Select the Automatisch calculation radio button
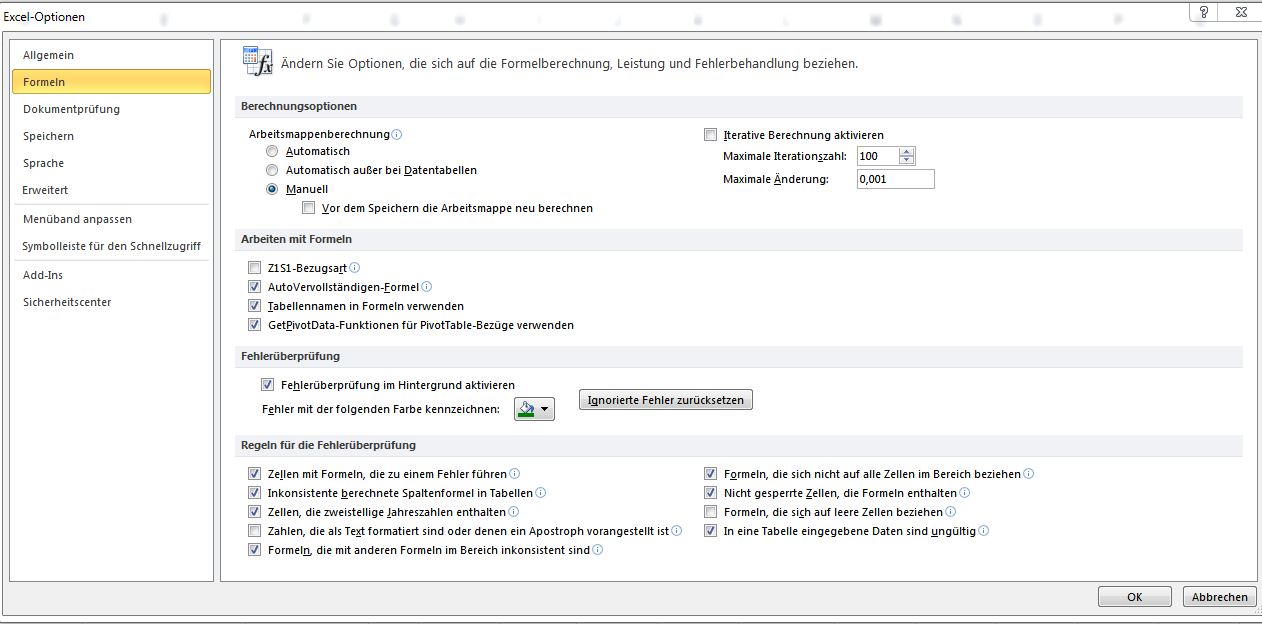1262x624 pixels. point(272,151)
